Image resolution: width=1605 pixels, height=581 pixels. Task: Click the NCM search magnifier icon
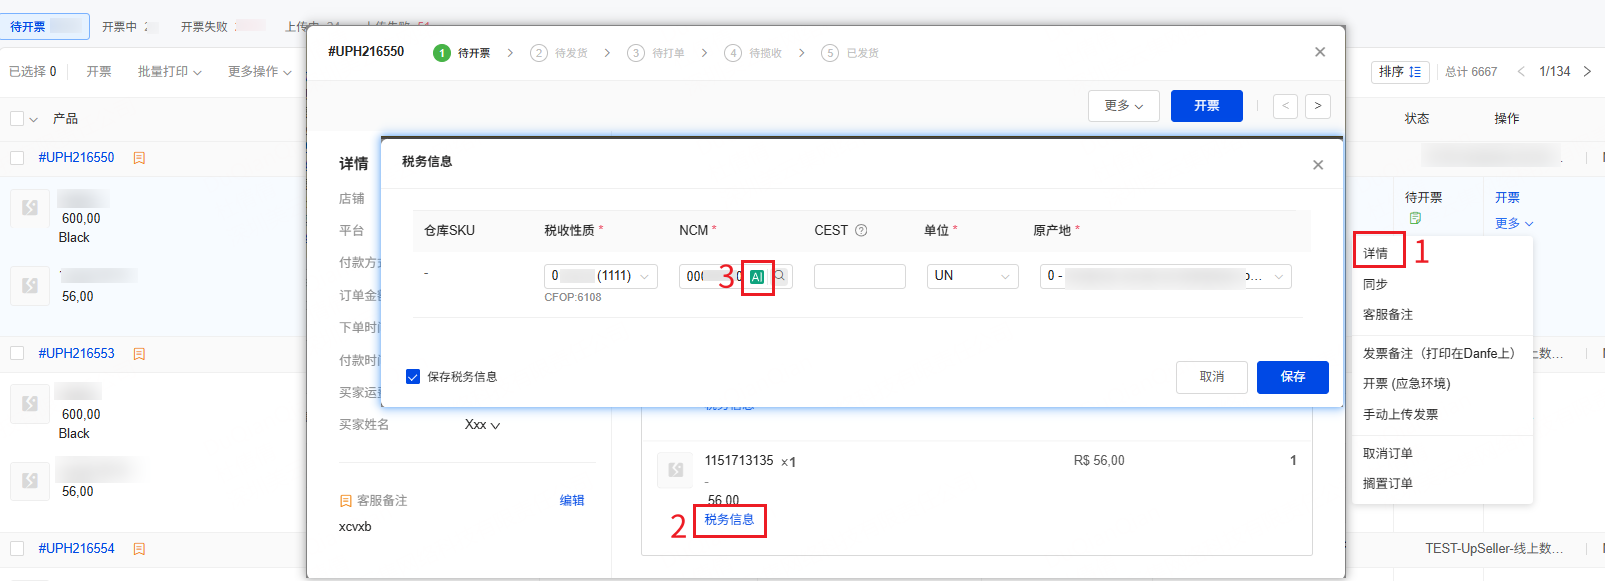[780, 276]
